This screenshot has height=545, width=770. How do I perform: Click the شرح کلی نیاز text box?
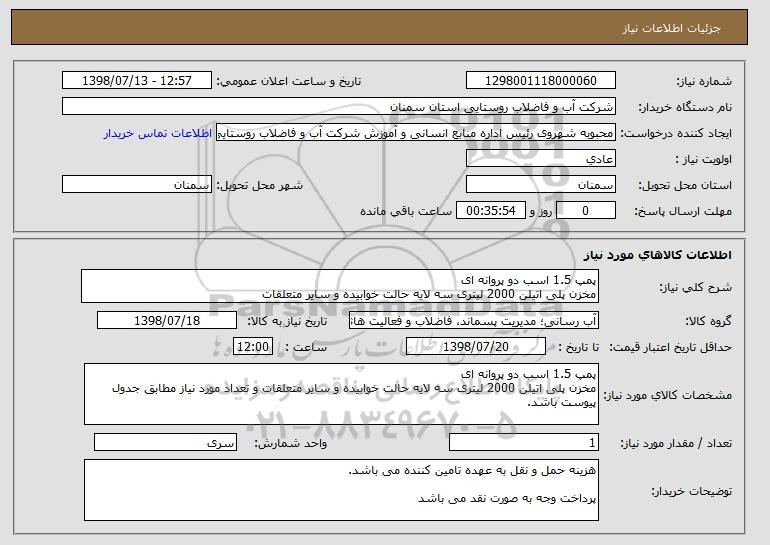tap(340, 286)
